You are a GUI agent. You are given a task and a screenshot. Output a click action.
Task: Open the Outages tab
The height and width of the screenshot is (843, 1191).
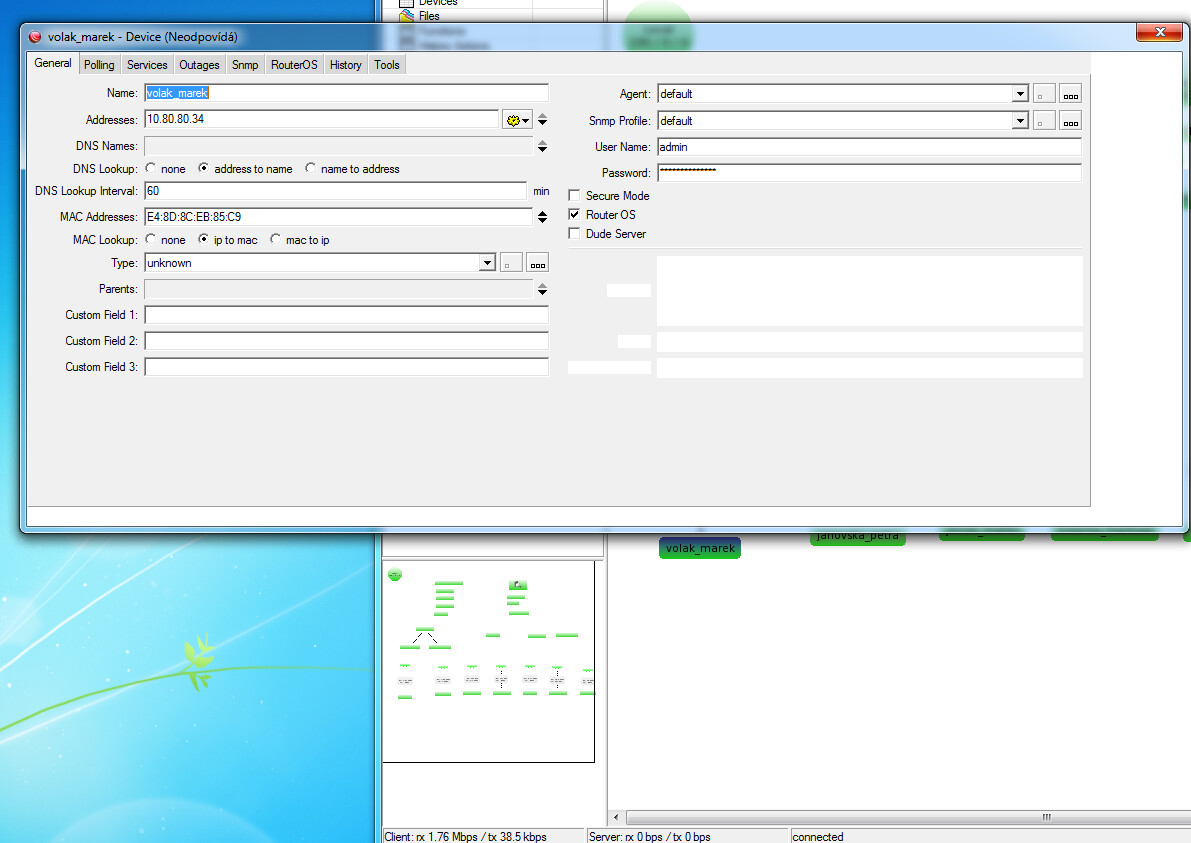click(x=199, y=64)
